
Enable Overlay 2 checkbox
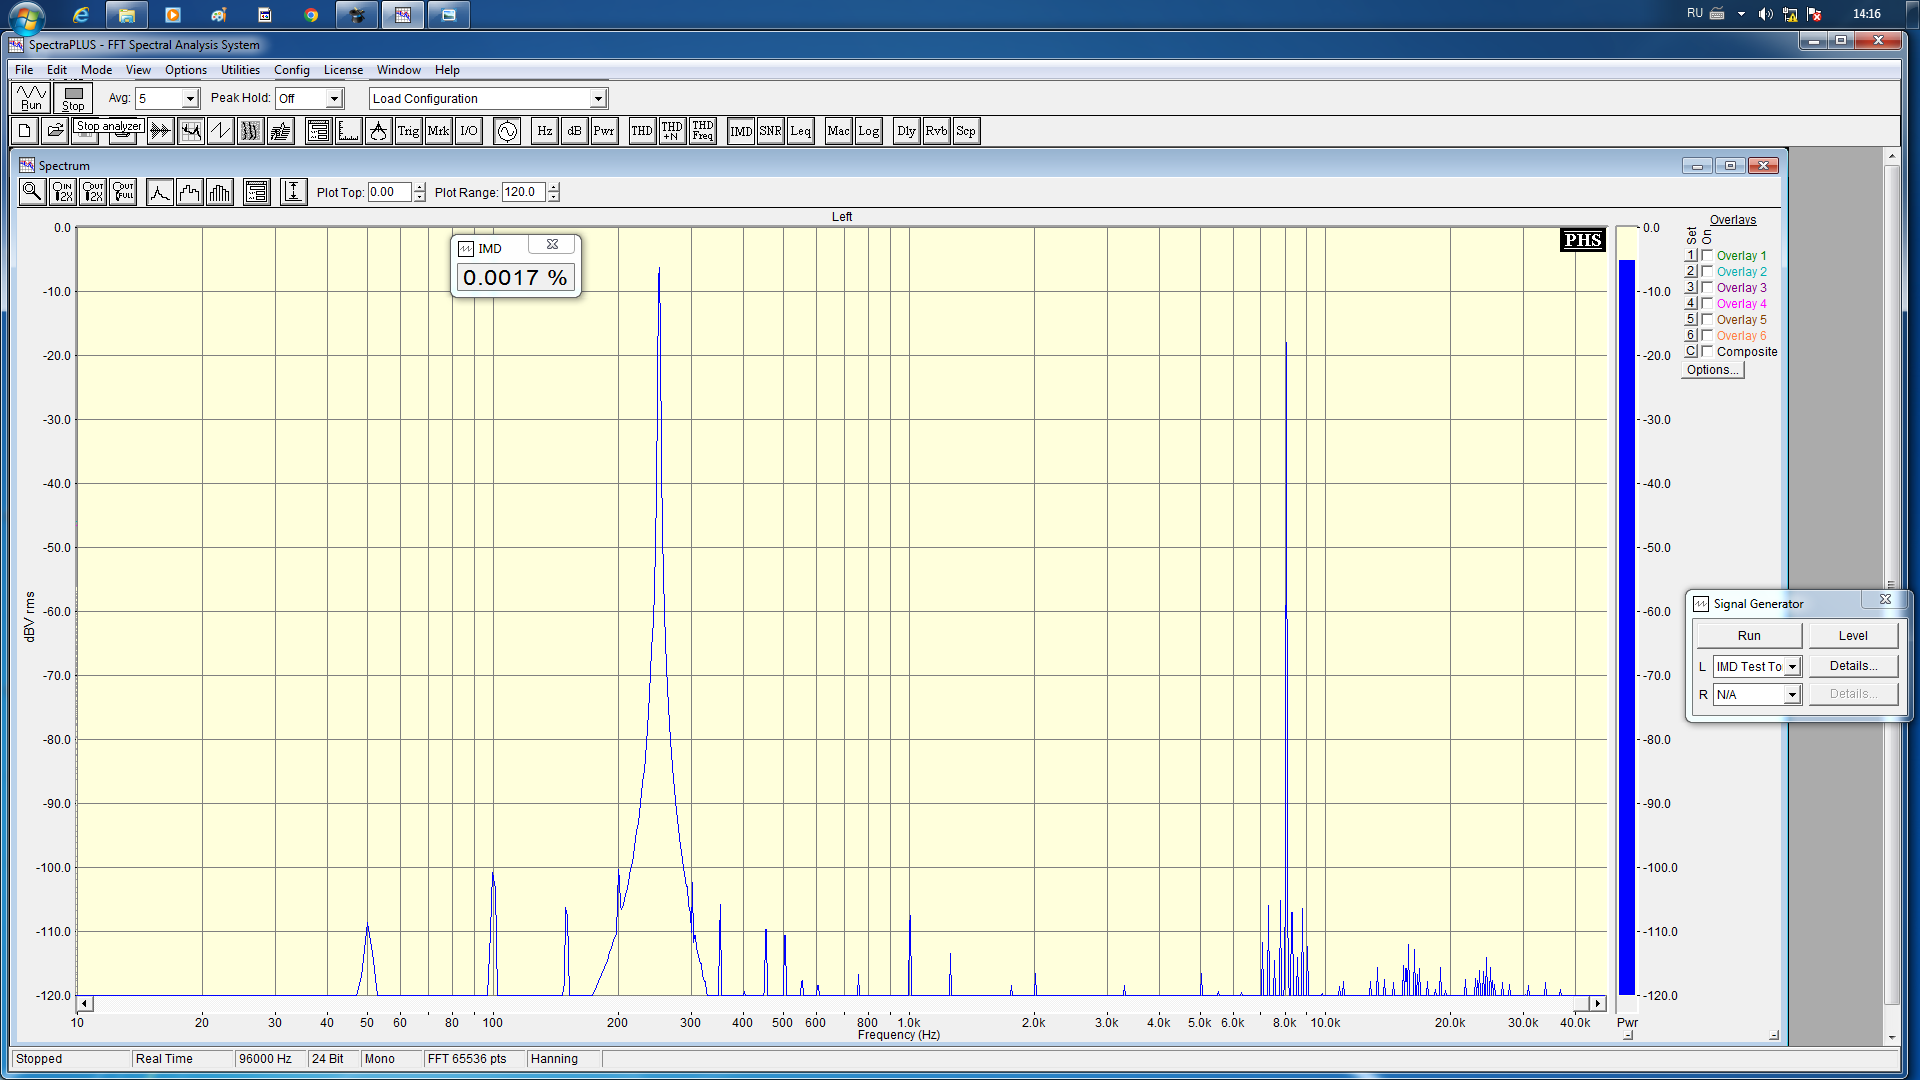click(x=1707, y=271)
